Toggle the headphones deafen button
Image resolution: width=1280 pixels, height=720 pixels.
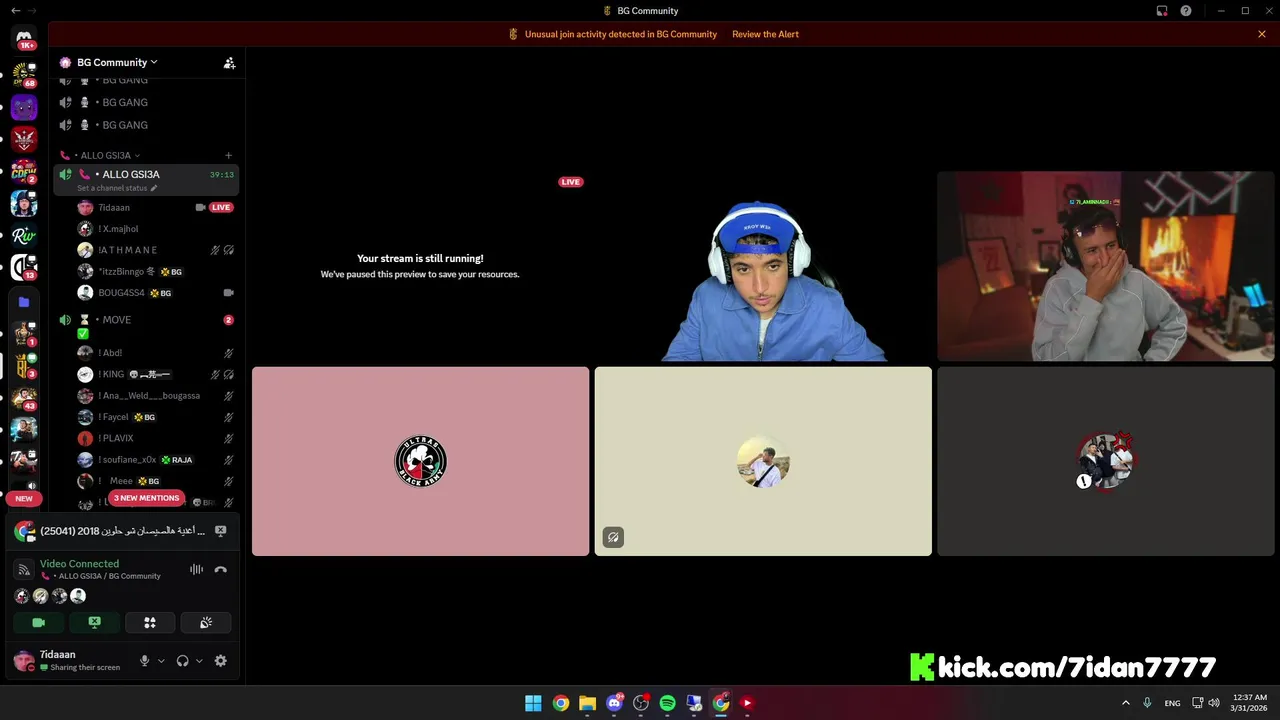pyautogui.click(x=182, y=661)
